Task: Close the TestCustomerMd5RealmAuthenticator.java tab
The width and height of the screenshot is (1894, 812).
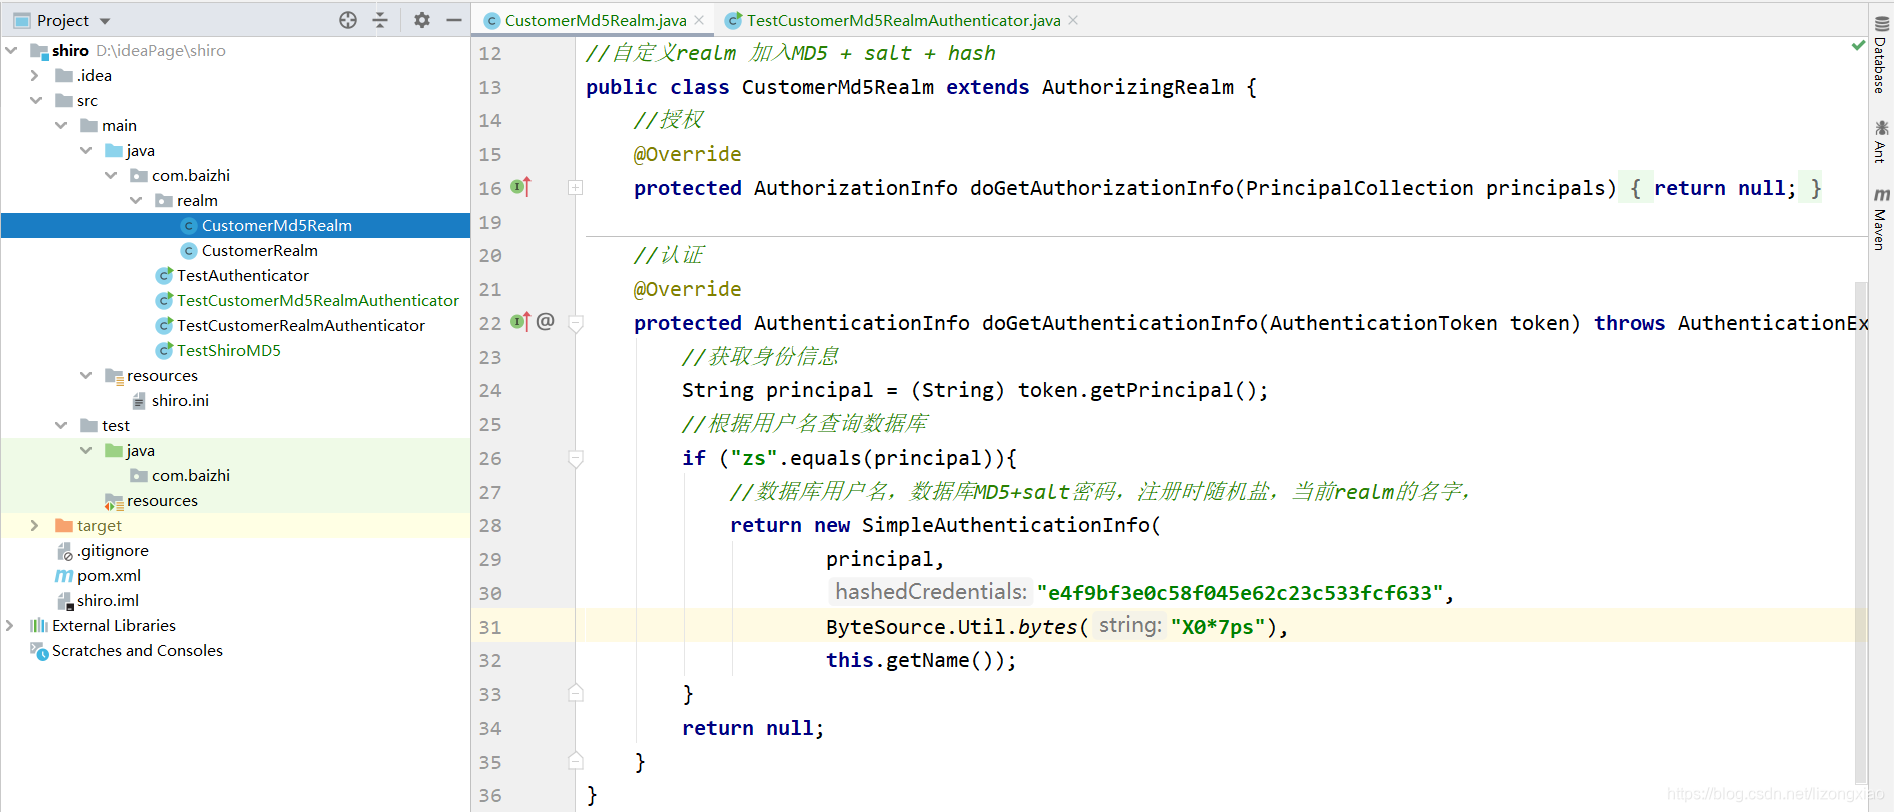Action: point(1073,20)
